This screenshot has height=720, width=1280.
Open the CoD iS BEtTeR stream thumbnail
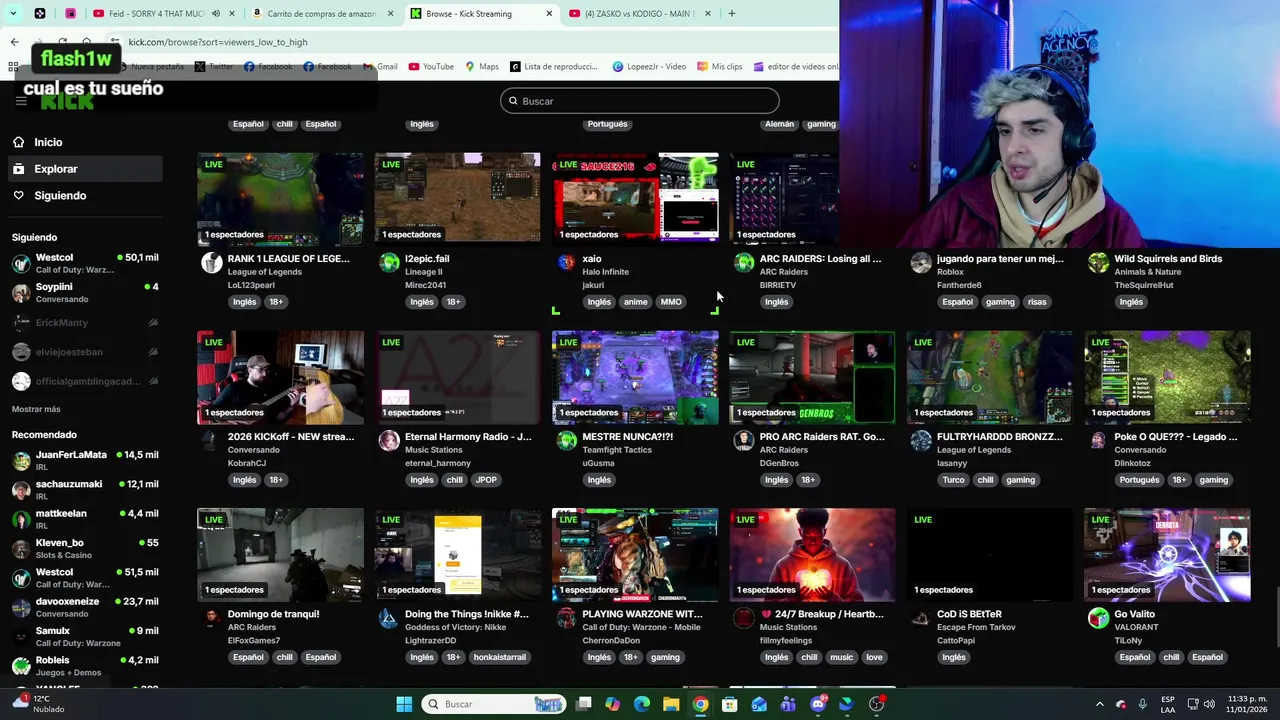click(990, 555)
